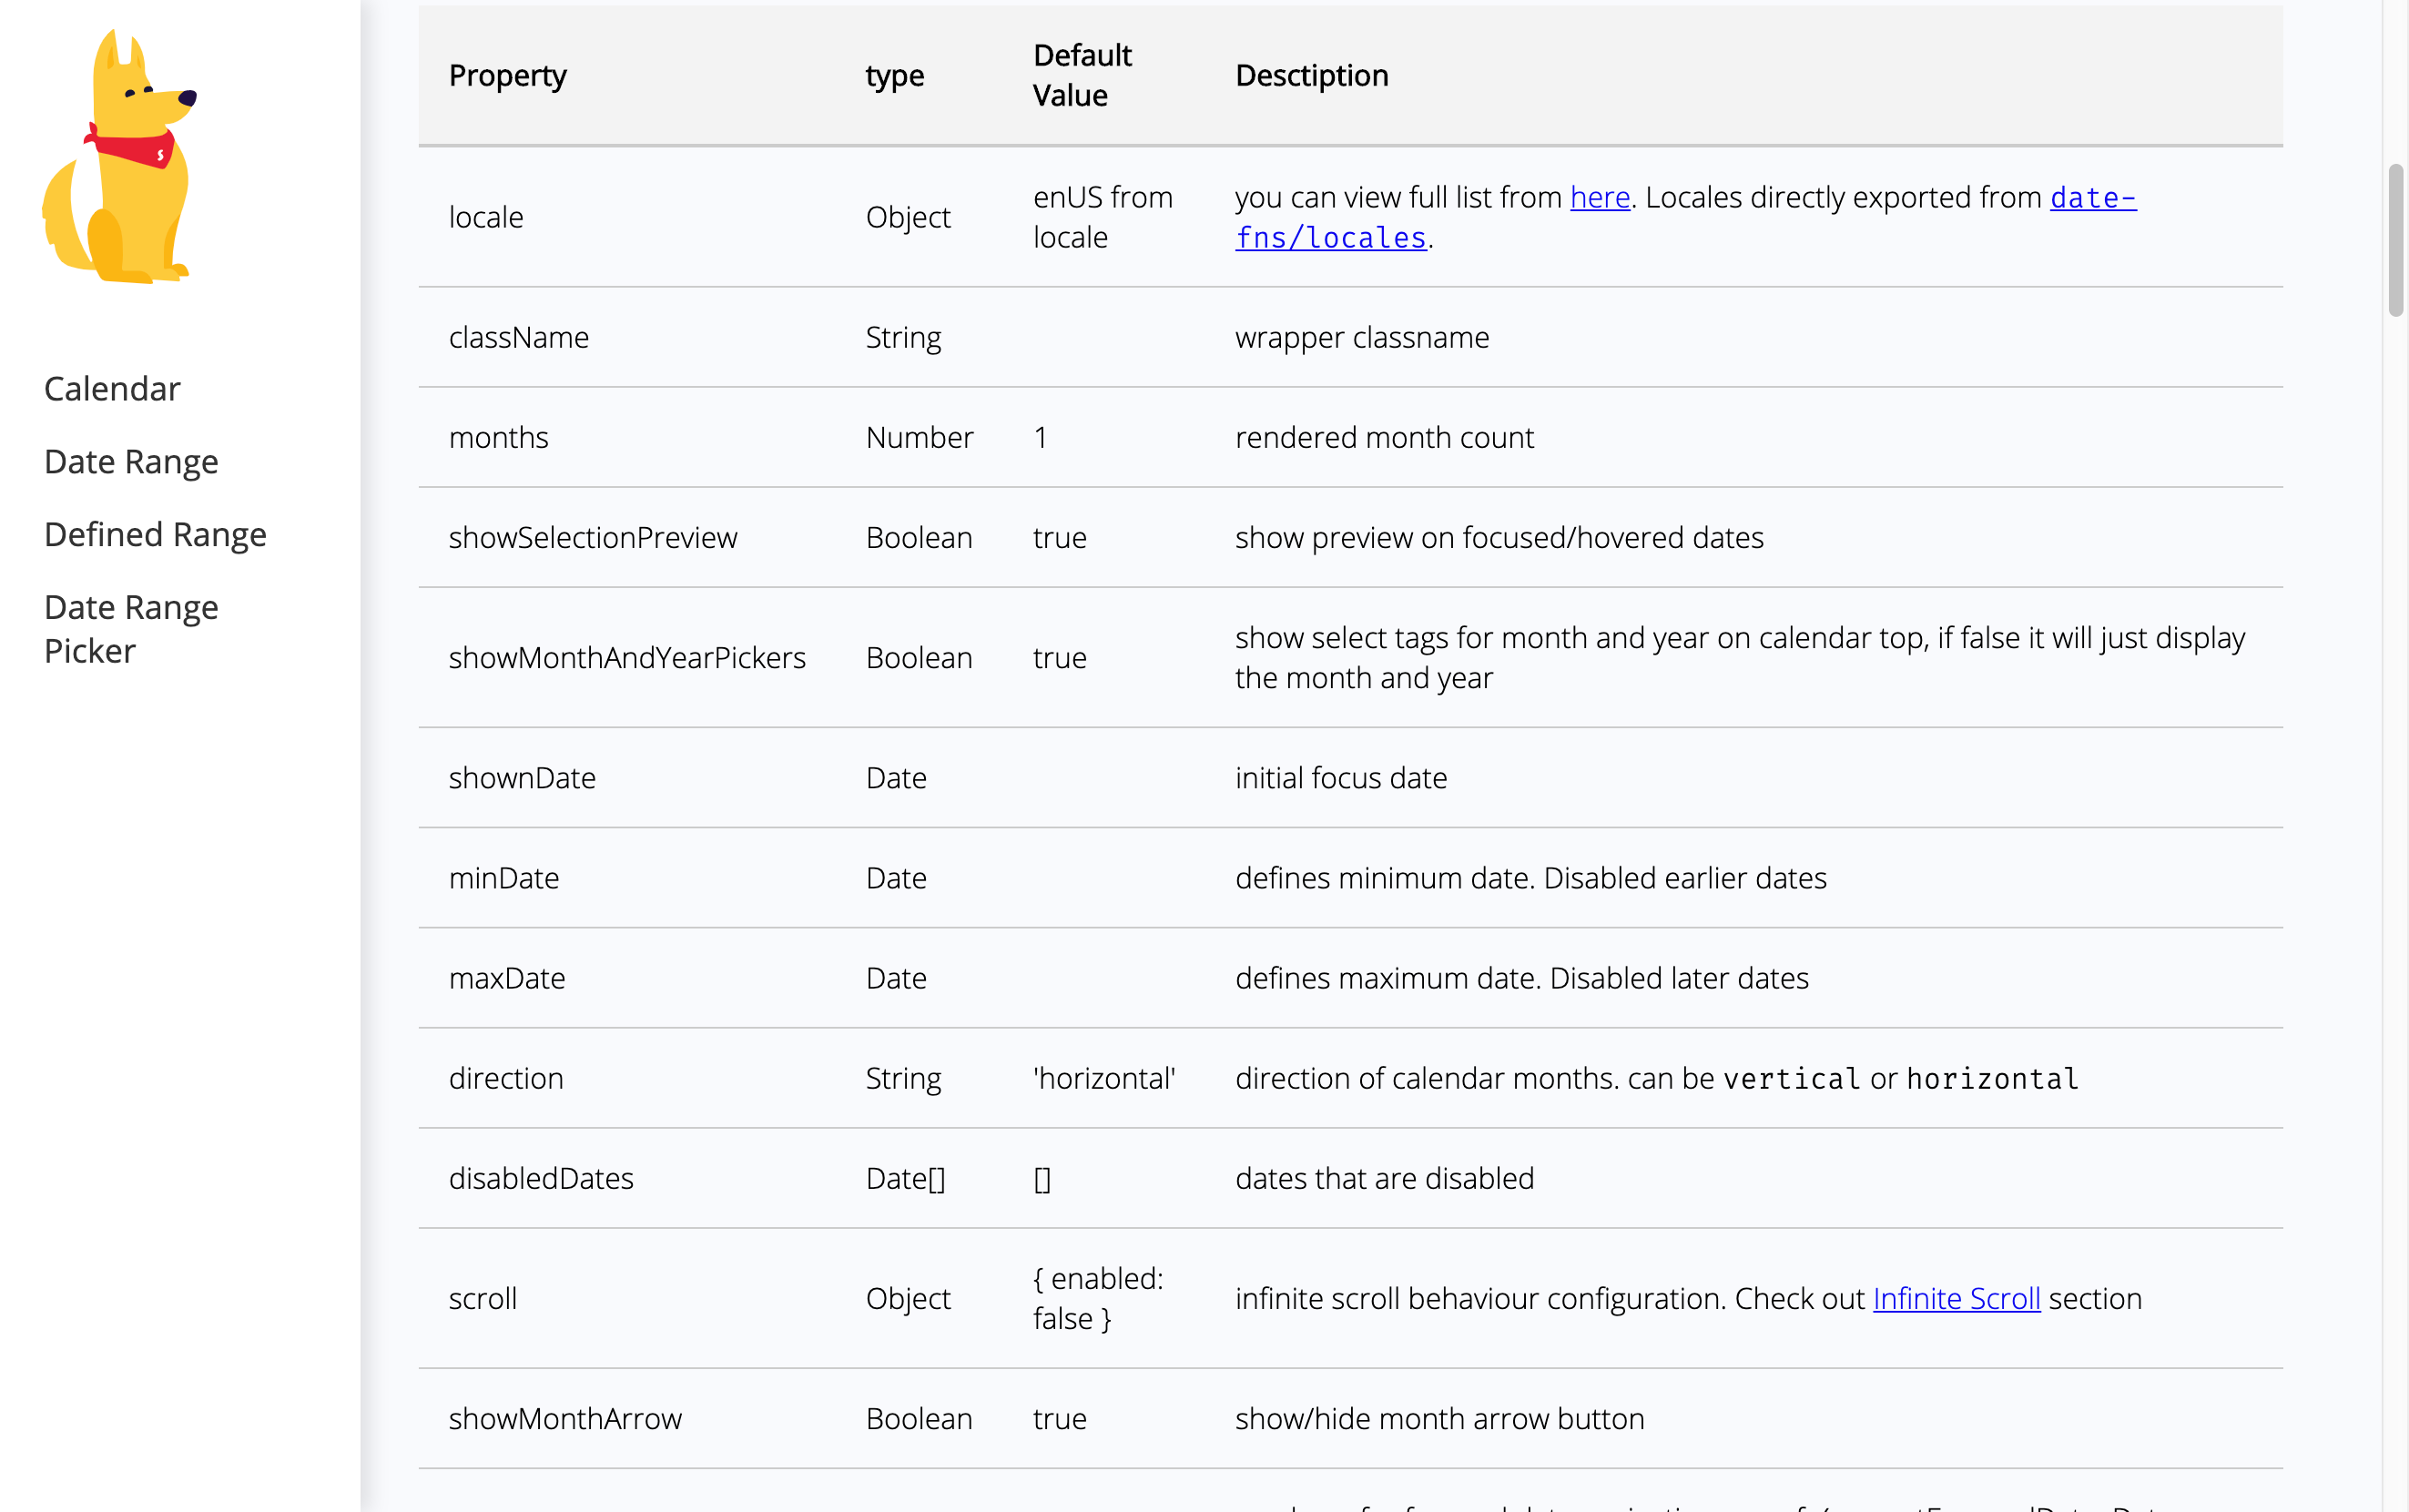Screen dimensions: 2409x1512
Task: Click the showMonthArrow property name
Action: (x=565, y=1418)
